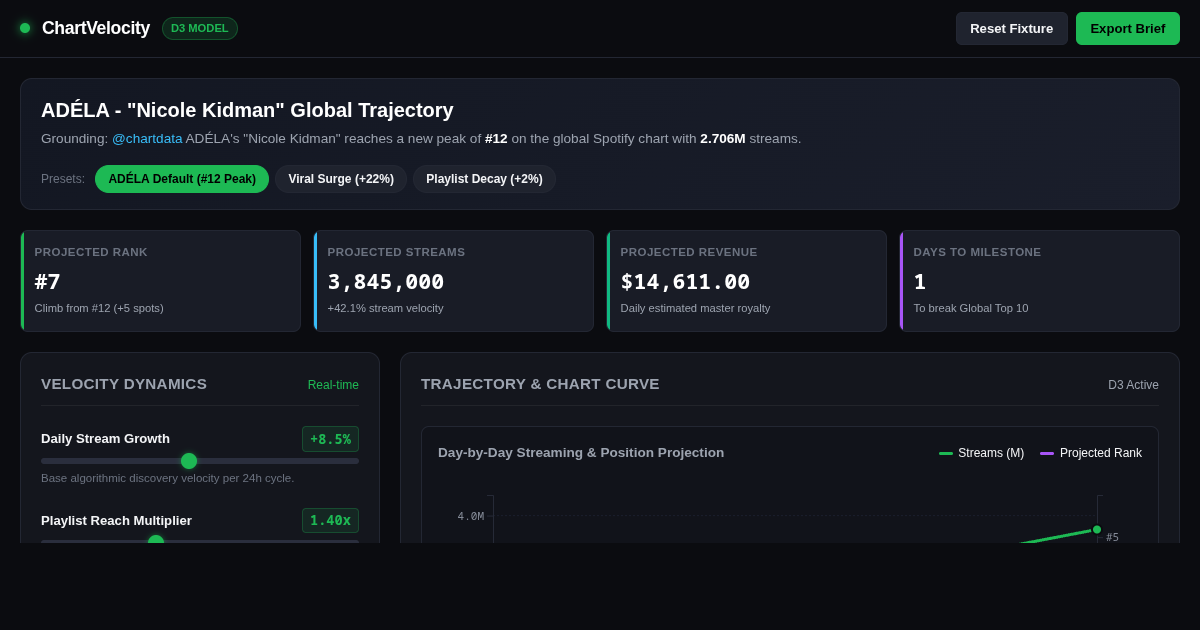Click the Real-time label in Velocity Dynamics
Image resolution: width=1200 pixels, height=630 pixels.
click(333, 385)
